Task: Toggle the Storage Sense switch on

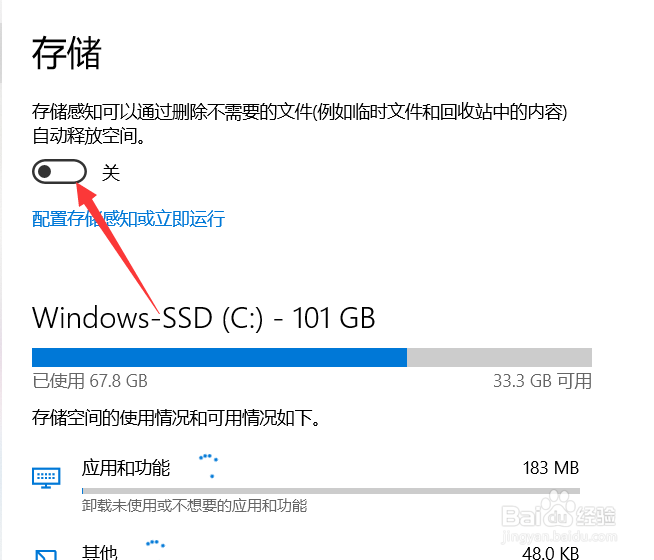Action: coord(59,172)
